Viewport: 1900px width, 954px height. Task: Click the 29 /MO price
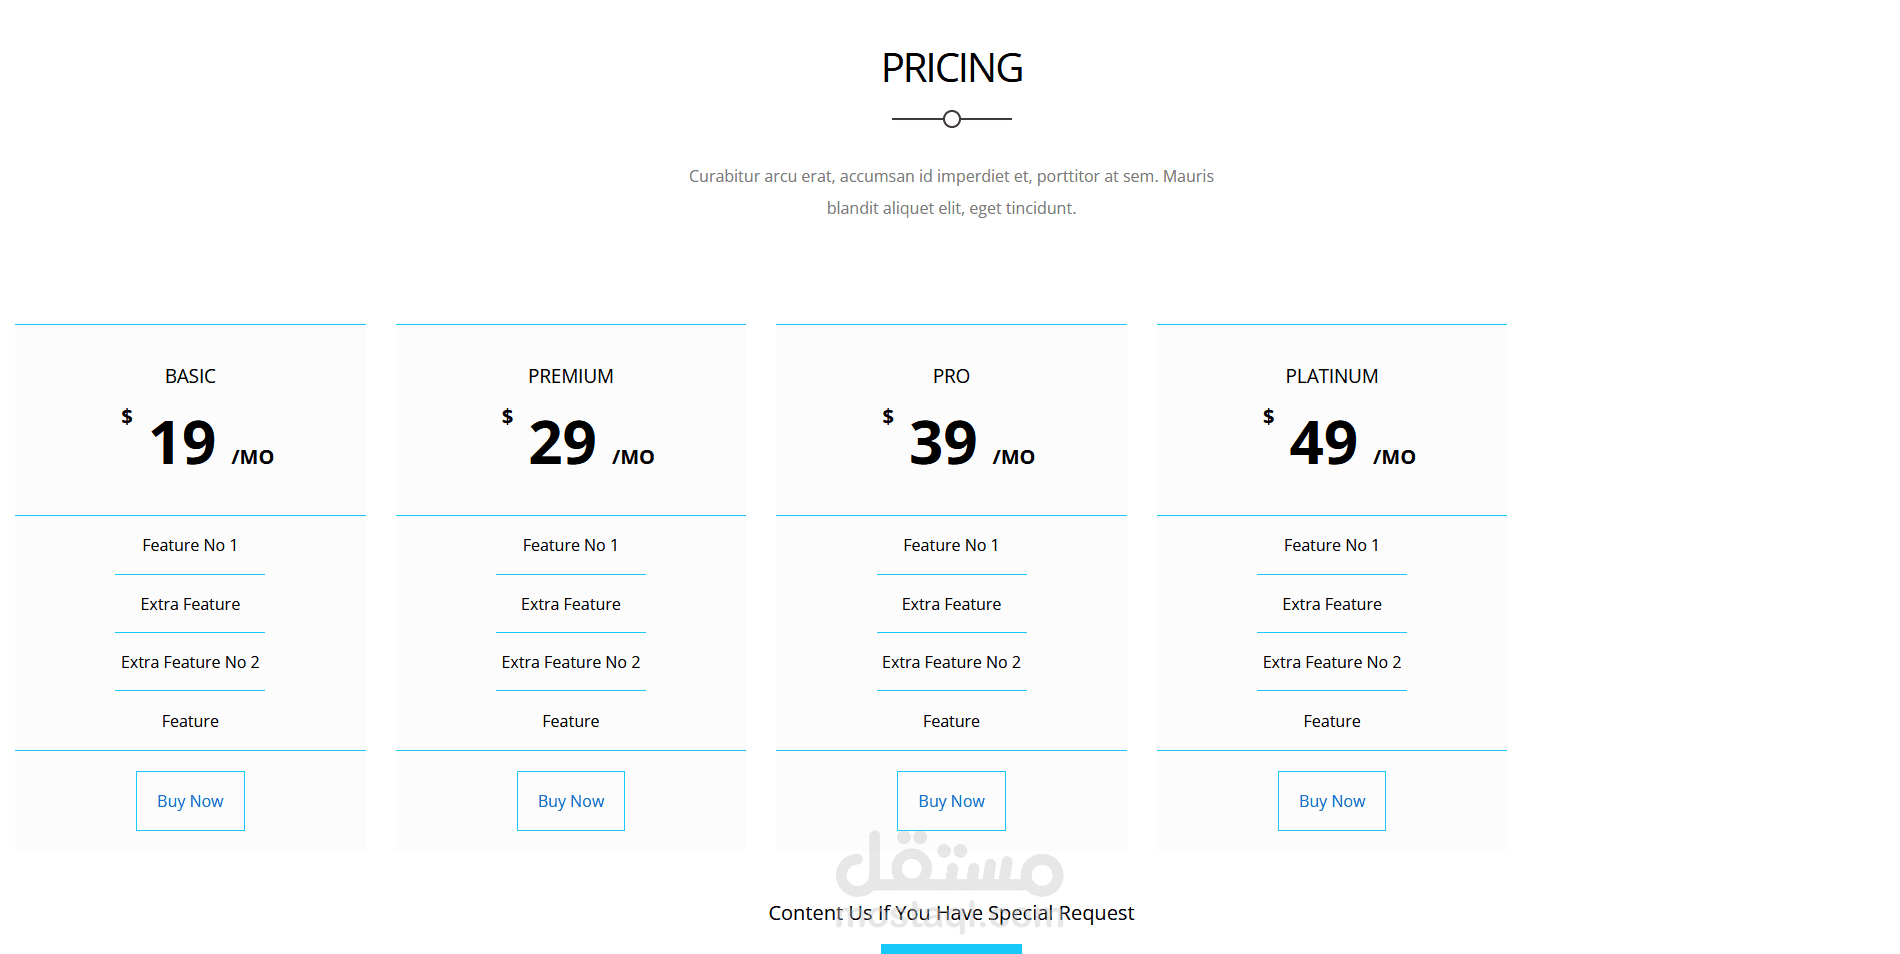tap(579, 443)
